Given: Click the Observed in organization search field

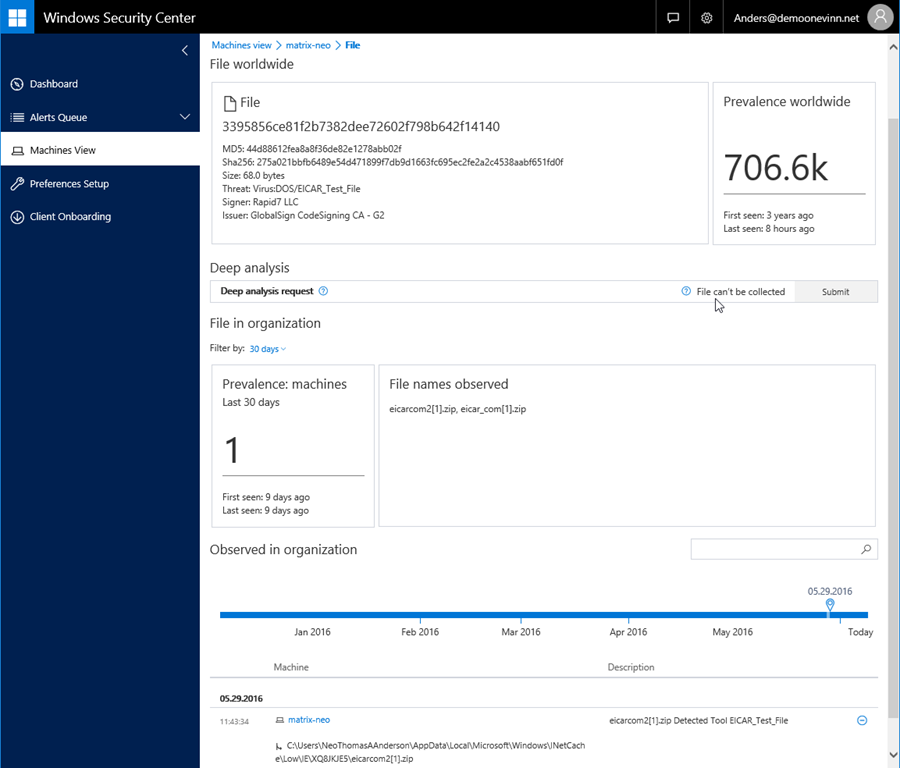Looking at the screenshot, I should [774, 550].
